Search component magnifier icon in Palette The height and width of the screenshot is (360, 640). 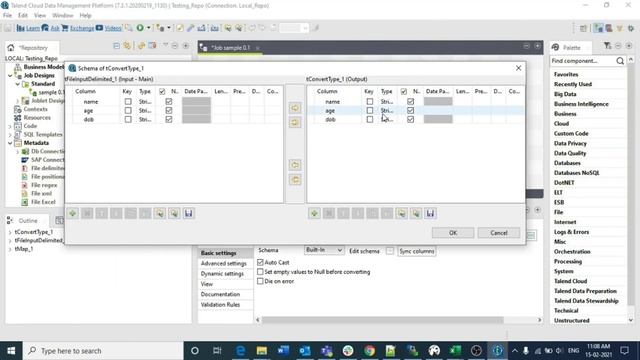[620, 61]
